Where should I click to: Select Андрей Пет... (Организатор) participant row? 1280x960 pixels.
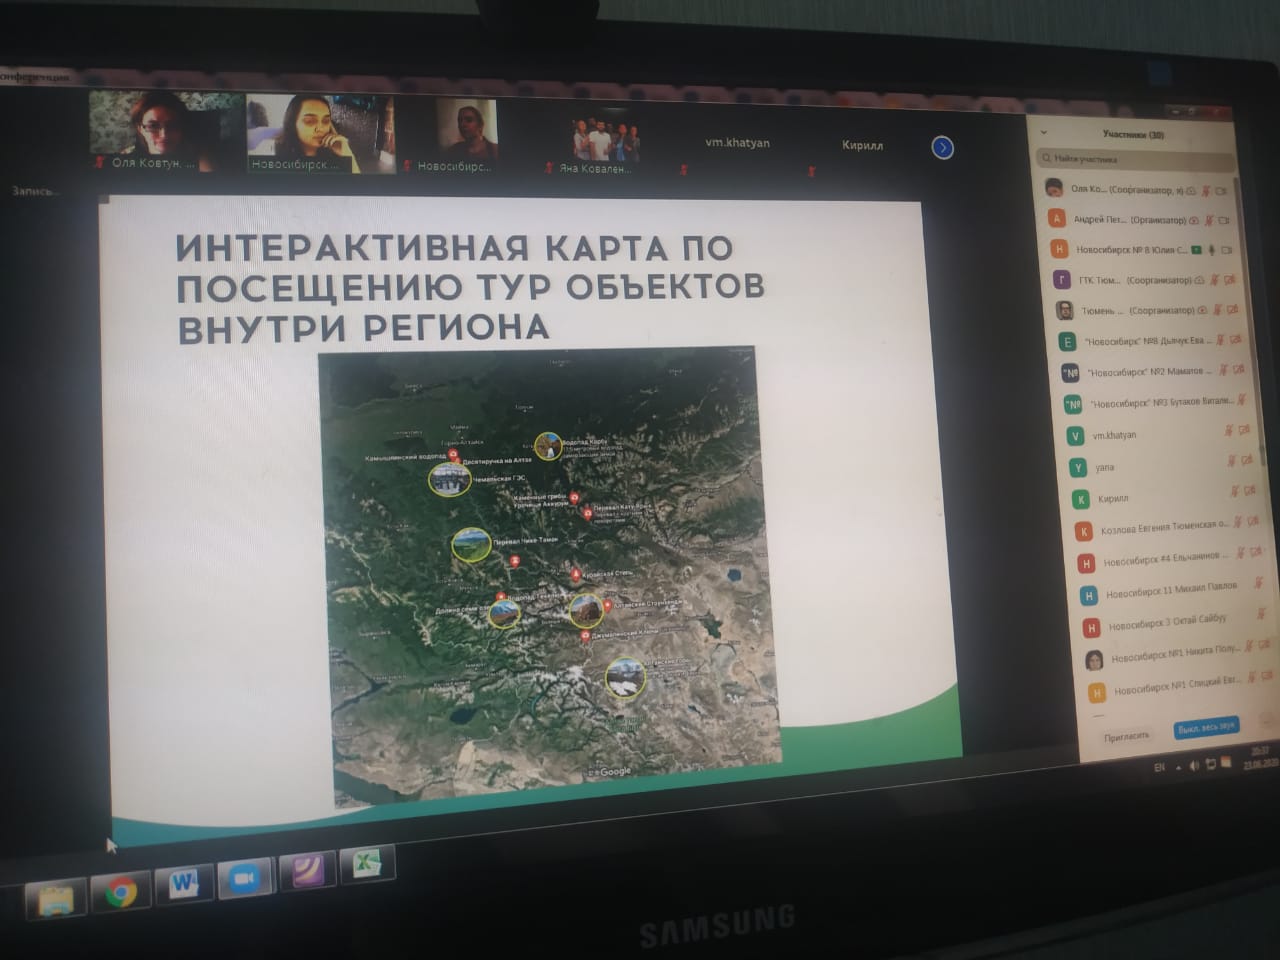[x=1138, y=219]
